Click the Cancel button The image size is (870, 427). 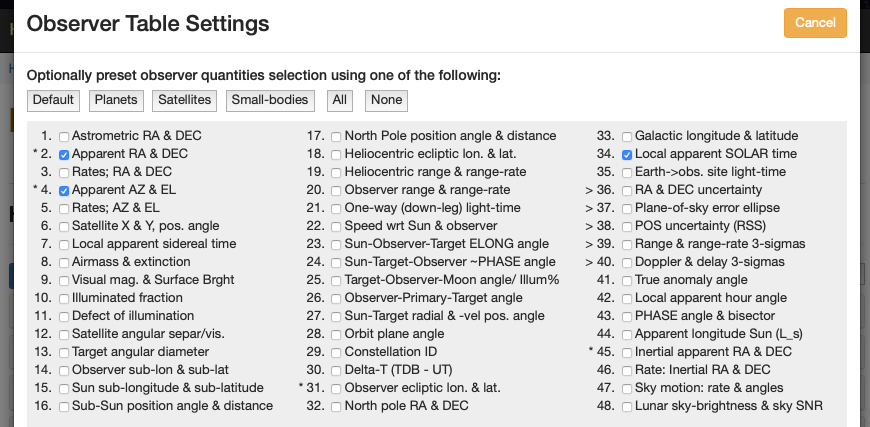pos(815,23)
